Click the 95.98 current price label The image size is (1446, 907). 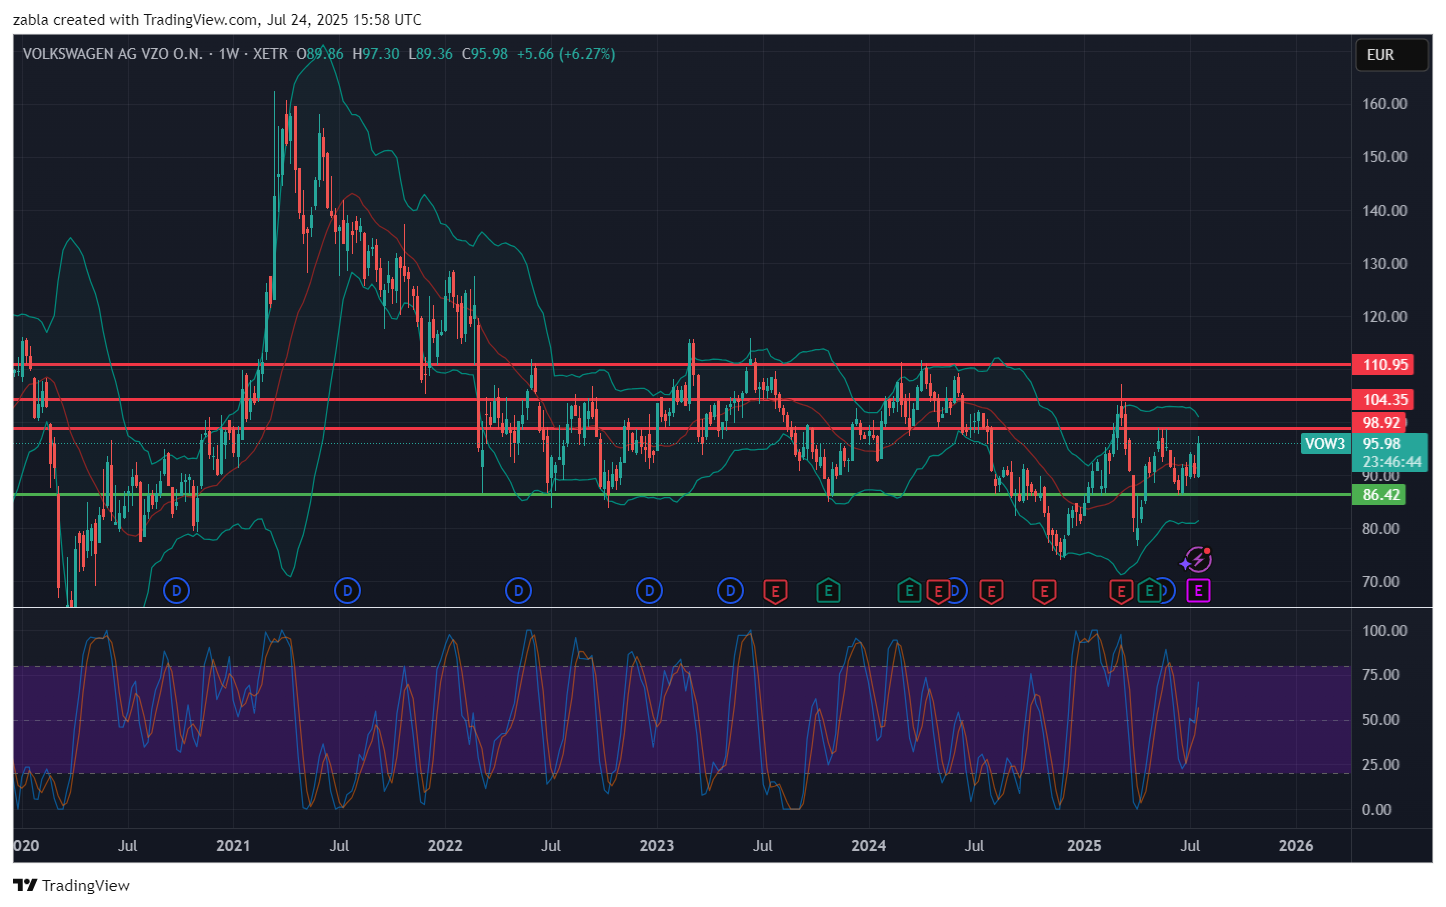(1381, 444)
